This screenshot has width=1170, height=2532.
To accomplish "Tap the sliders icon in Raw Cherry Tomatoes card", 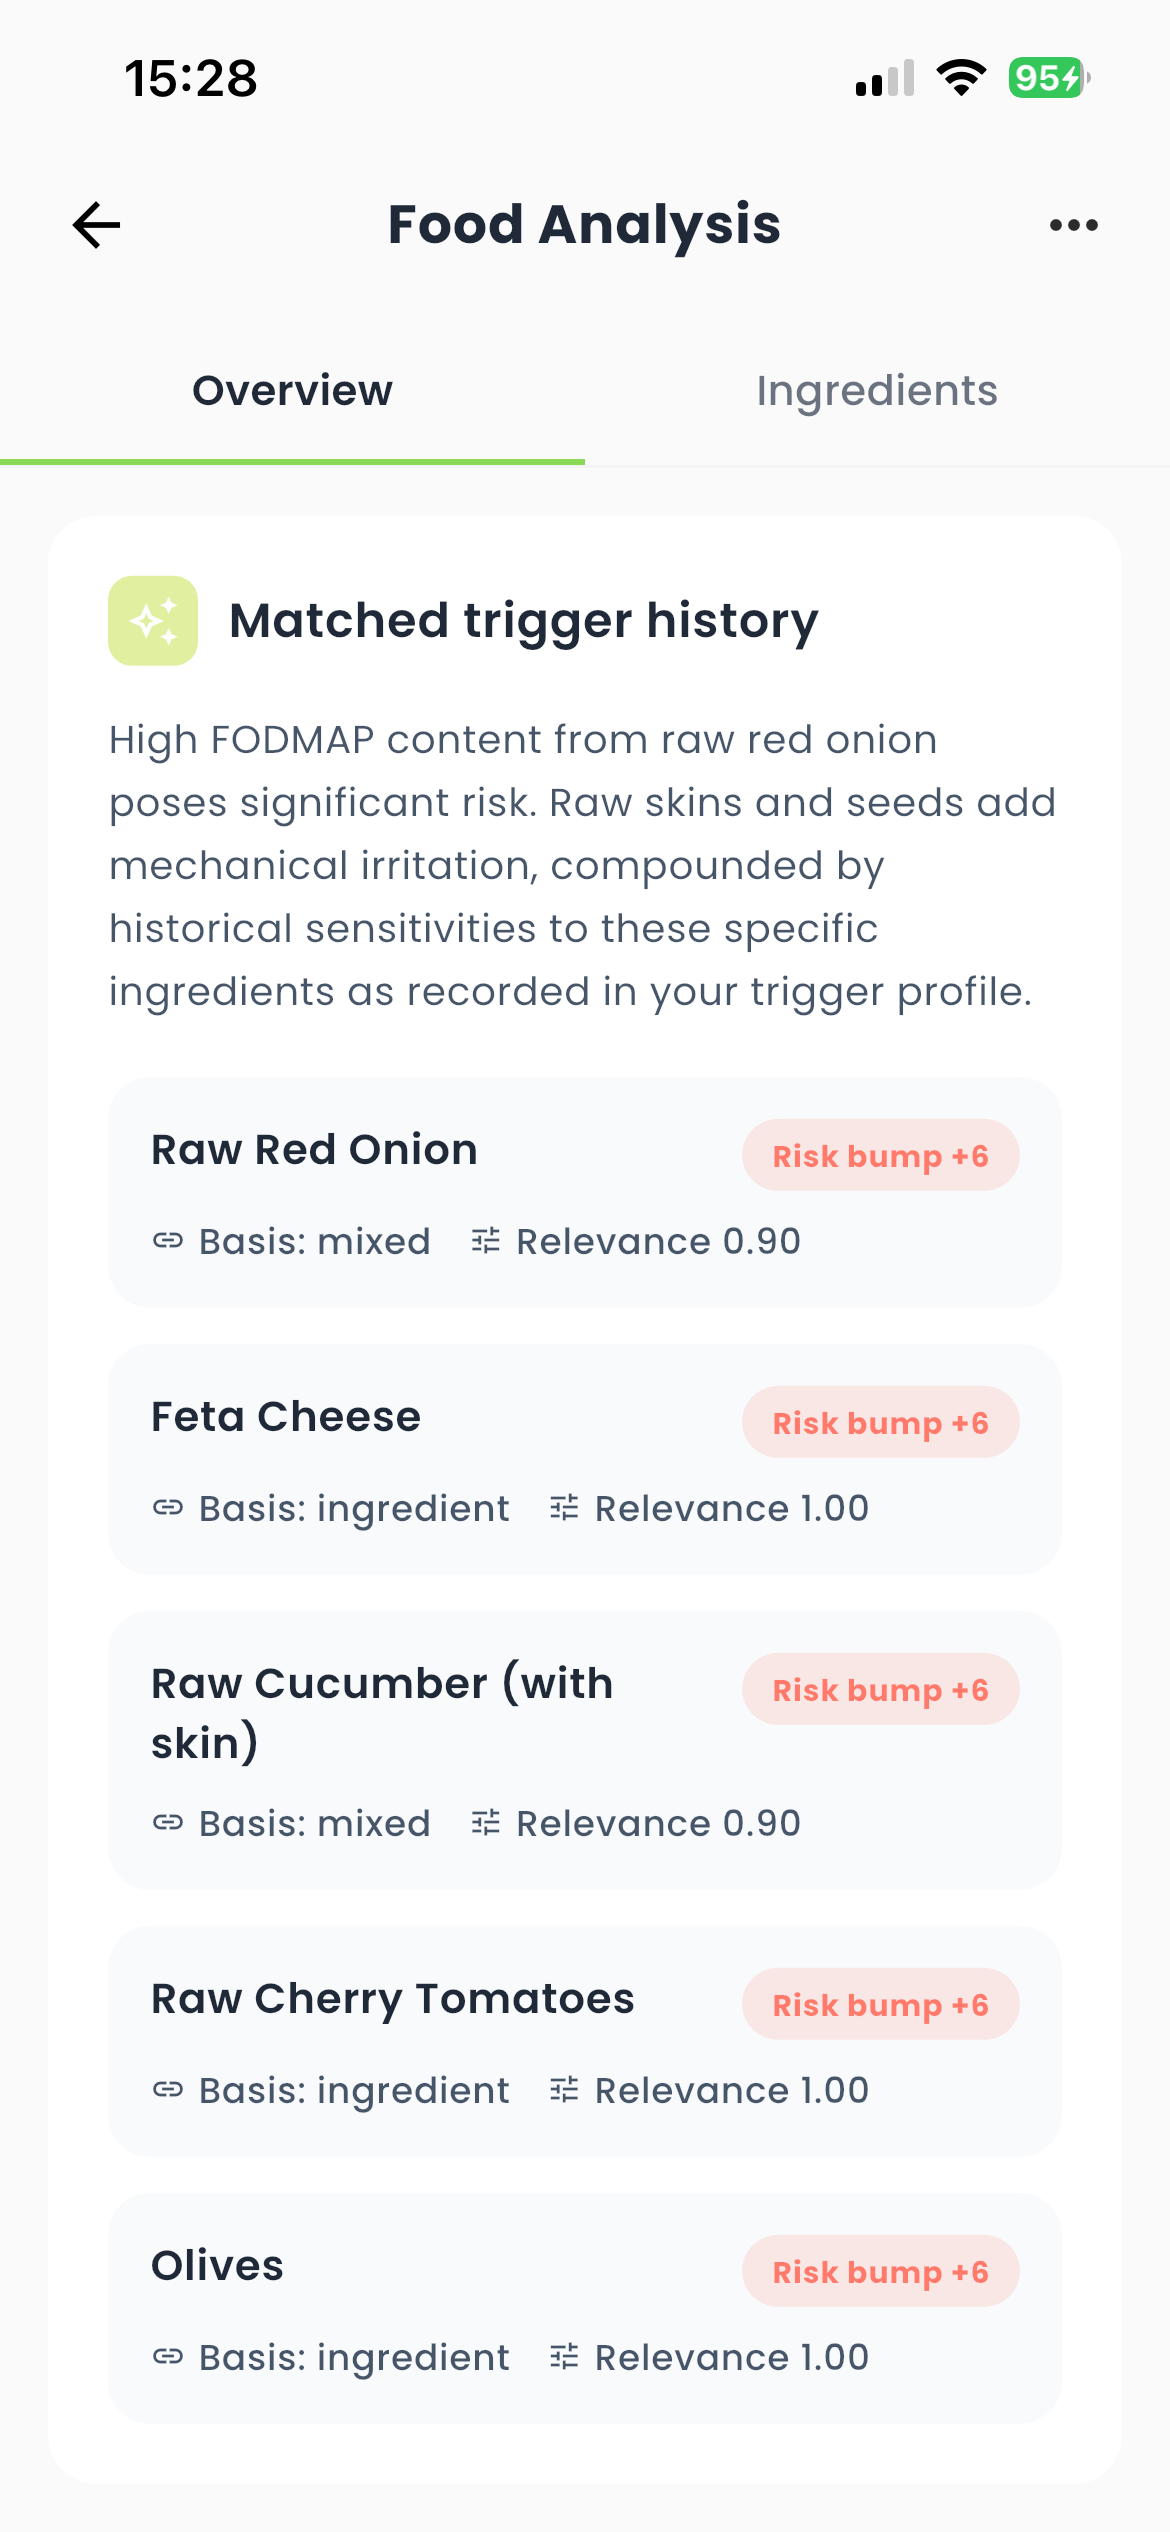I will click(564, 2090).
